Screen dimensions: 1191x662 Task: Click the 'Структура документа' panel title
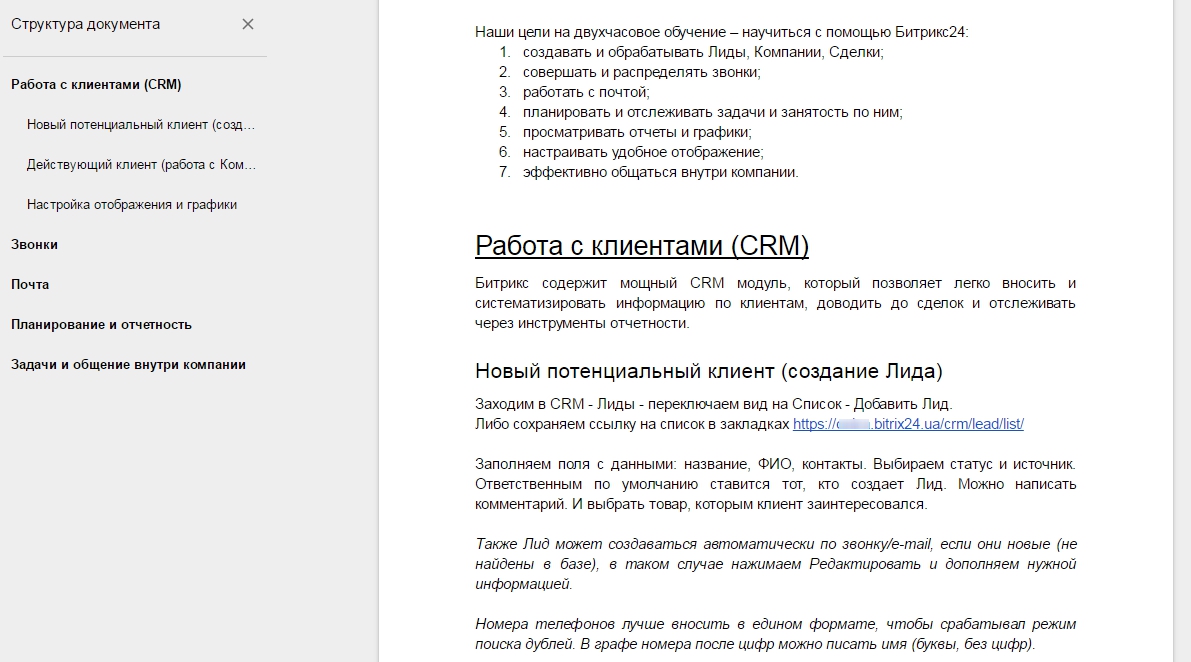pyautogui.click(x=85, y=24)
